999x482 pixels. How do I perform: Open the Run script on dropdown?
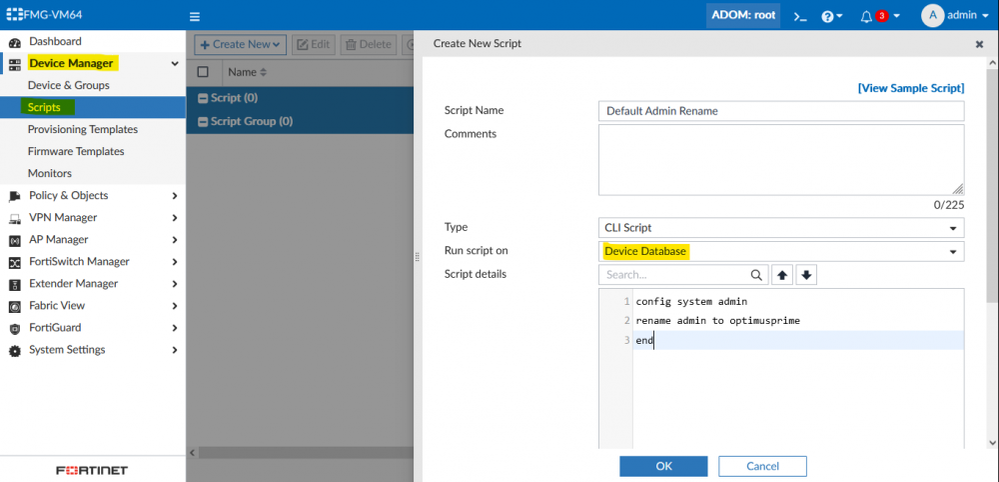click(x=781, y=251)
